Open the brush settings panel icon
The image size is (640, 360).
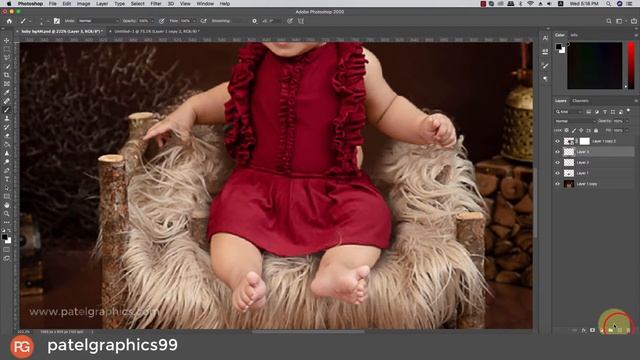pos(57,21)
